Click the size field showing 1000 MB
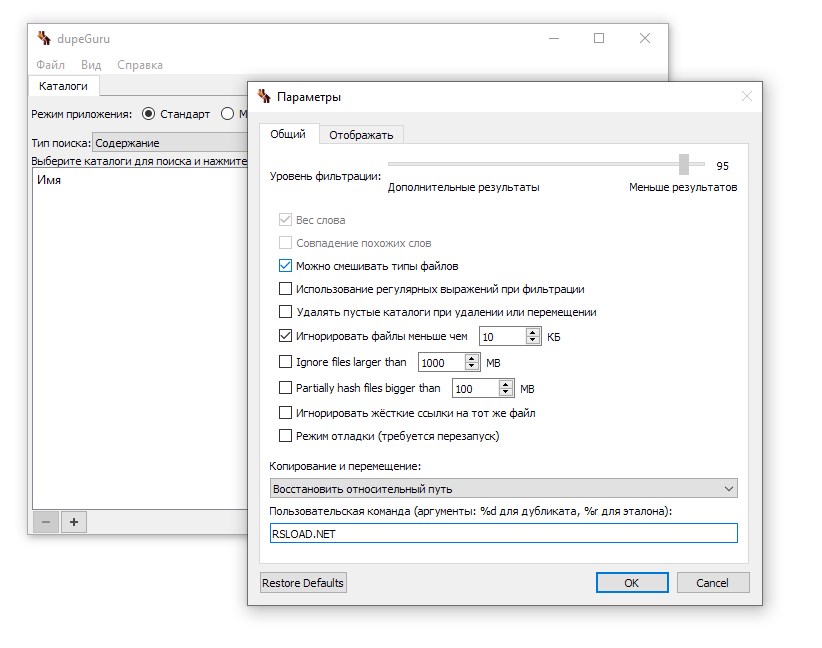Image resolution: width=822 pixels, height=648 pixels. pos(441,362)
